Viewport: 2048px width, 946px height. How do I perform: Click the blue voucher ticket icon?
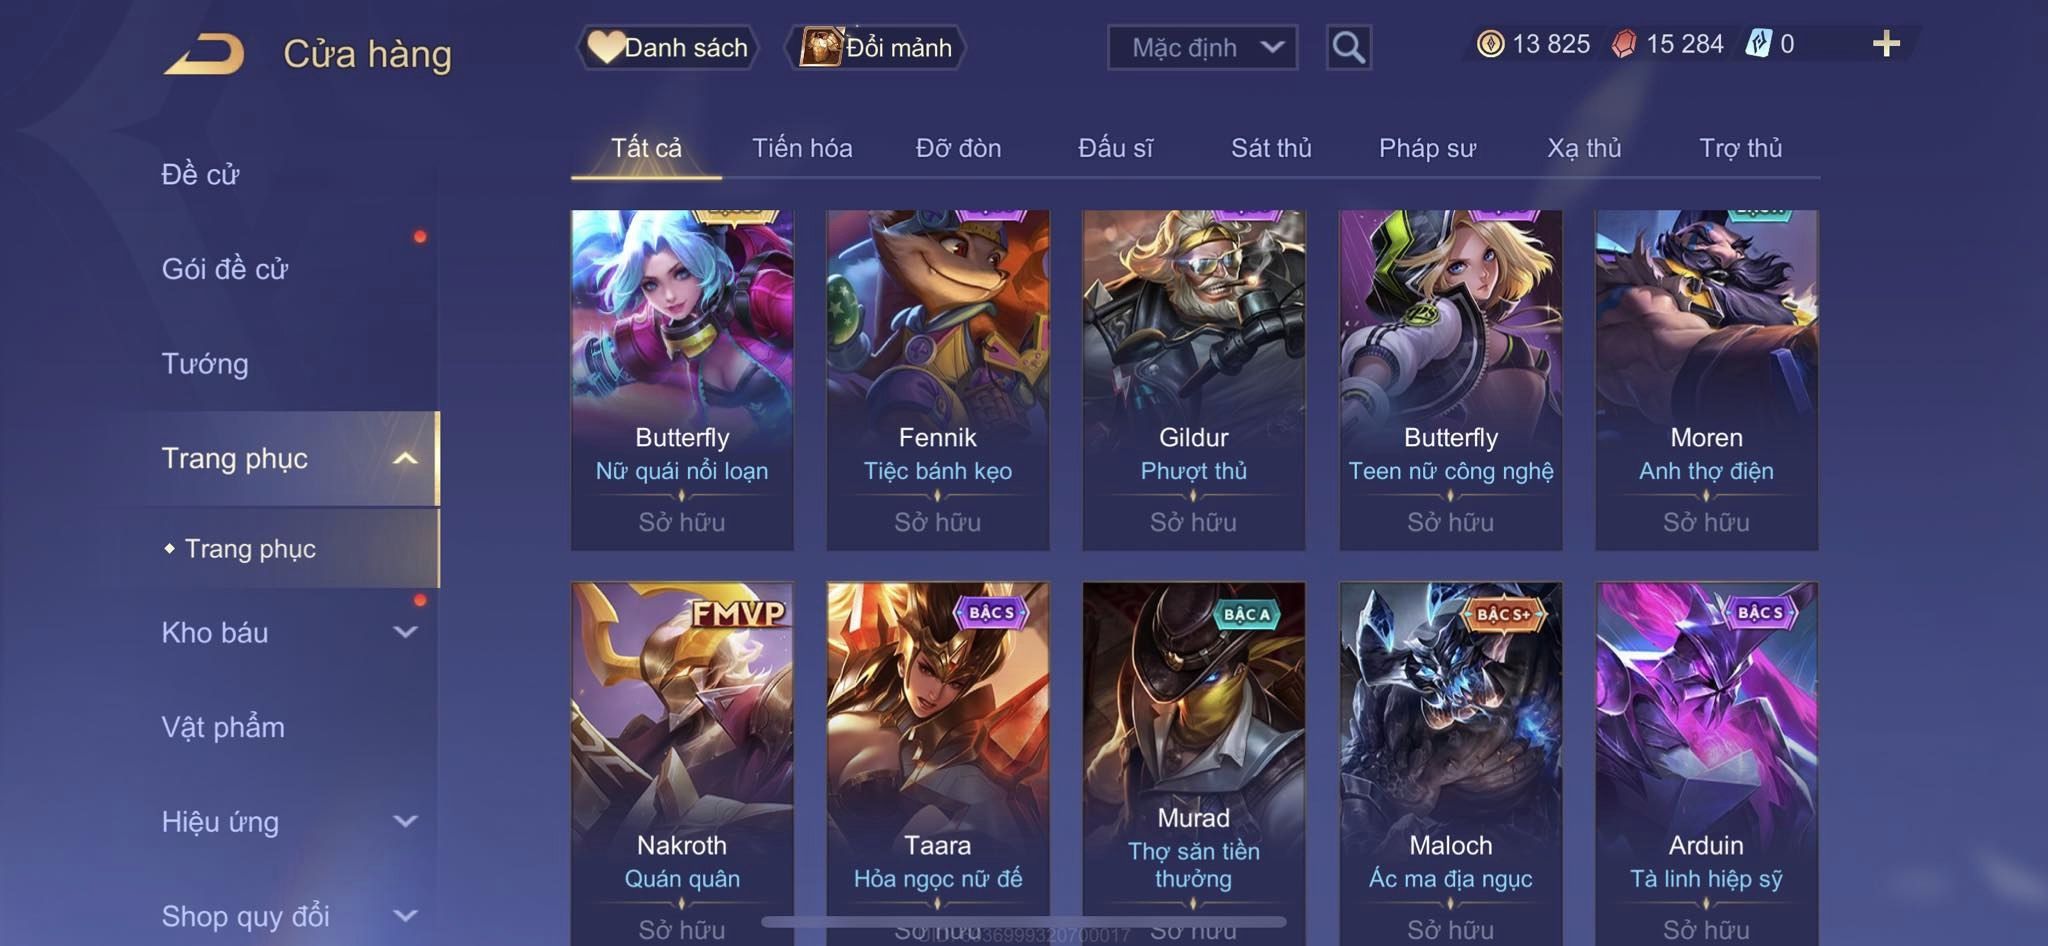[1758, 44]
